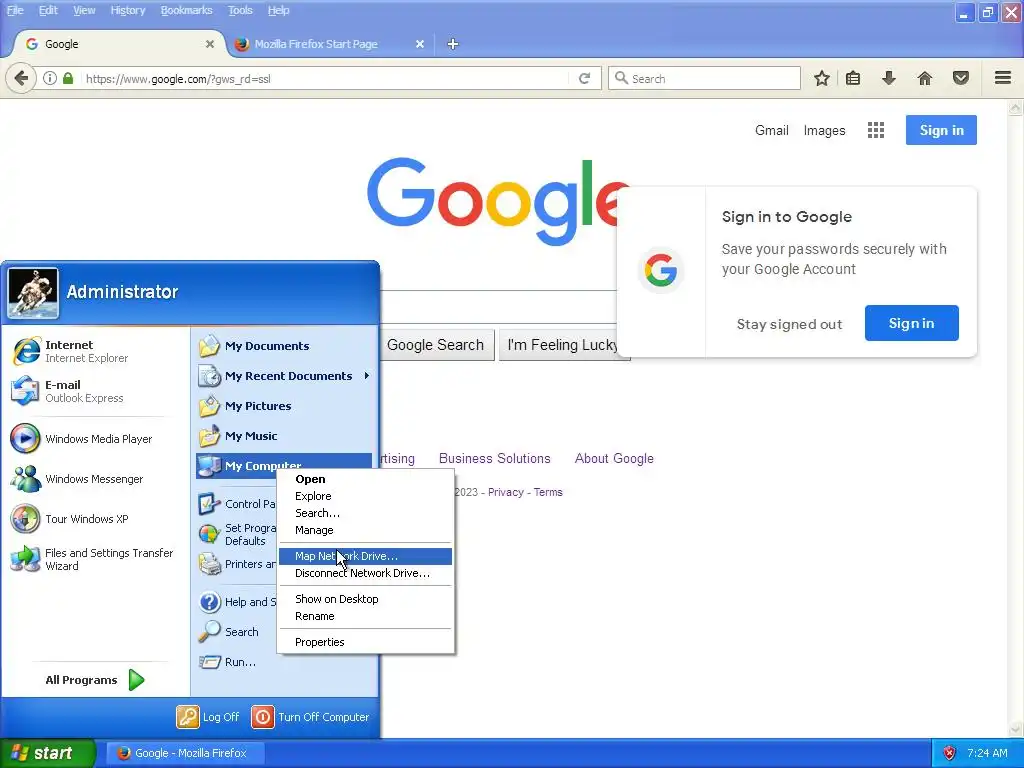Open the Edit menu
This screenshot has height=768, width=1024.
pos(48,10)
